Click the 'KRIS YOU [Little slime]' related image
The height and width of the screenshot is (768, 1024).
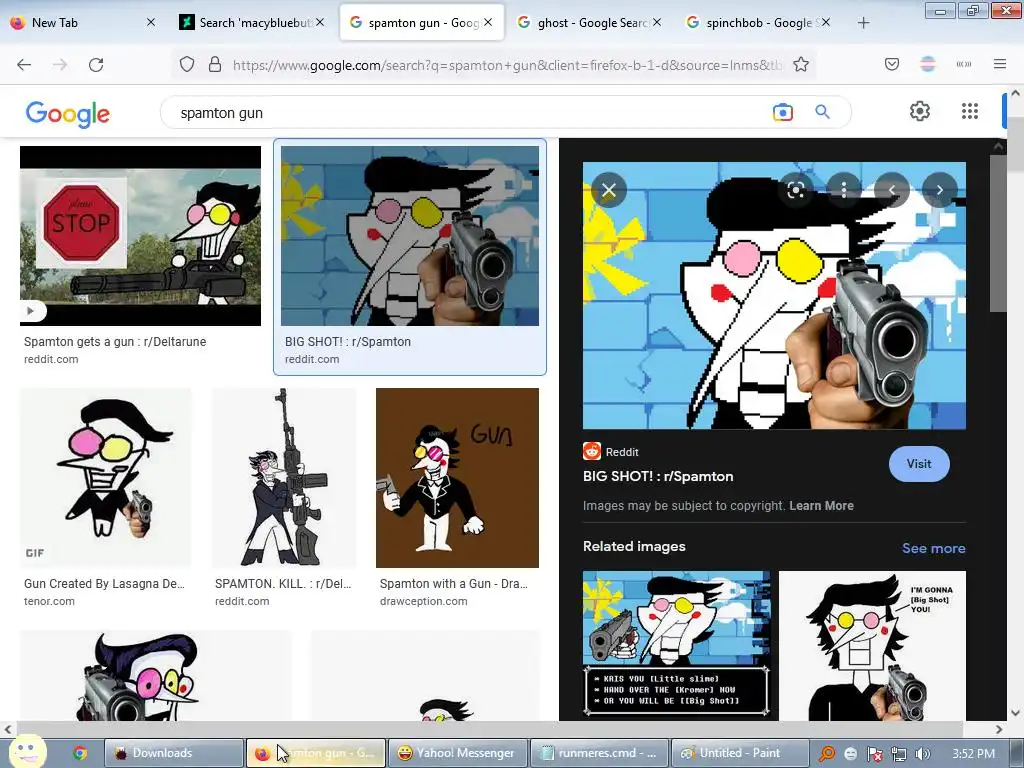pyautogui.click(x=677, y=645)
